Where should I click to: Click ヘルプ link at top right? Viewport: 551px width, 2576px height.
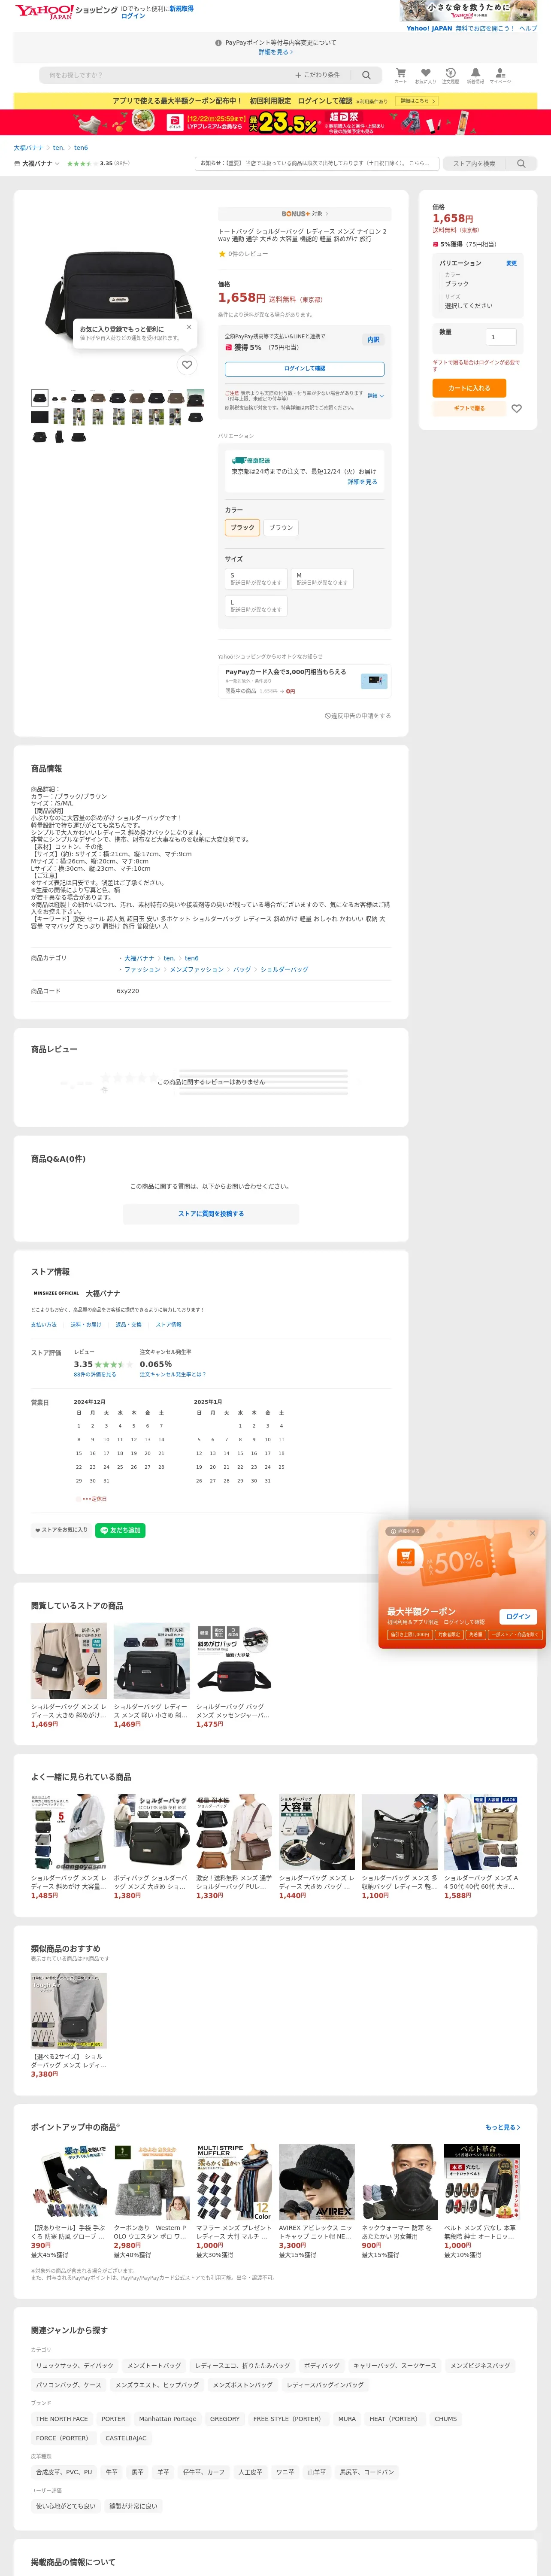click(528, 28)
